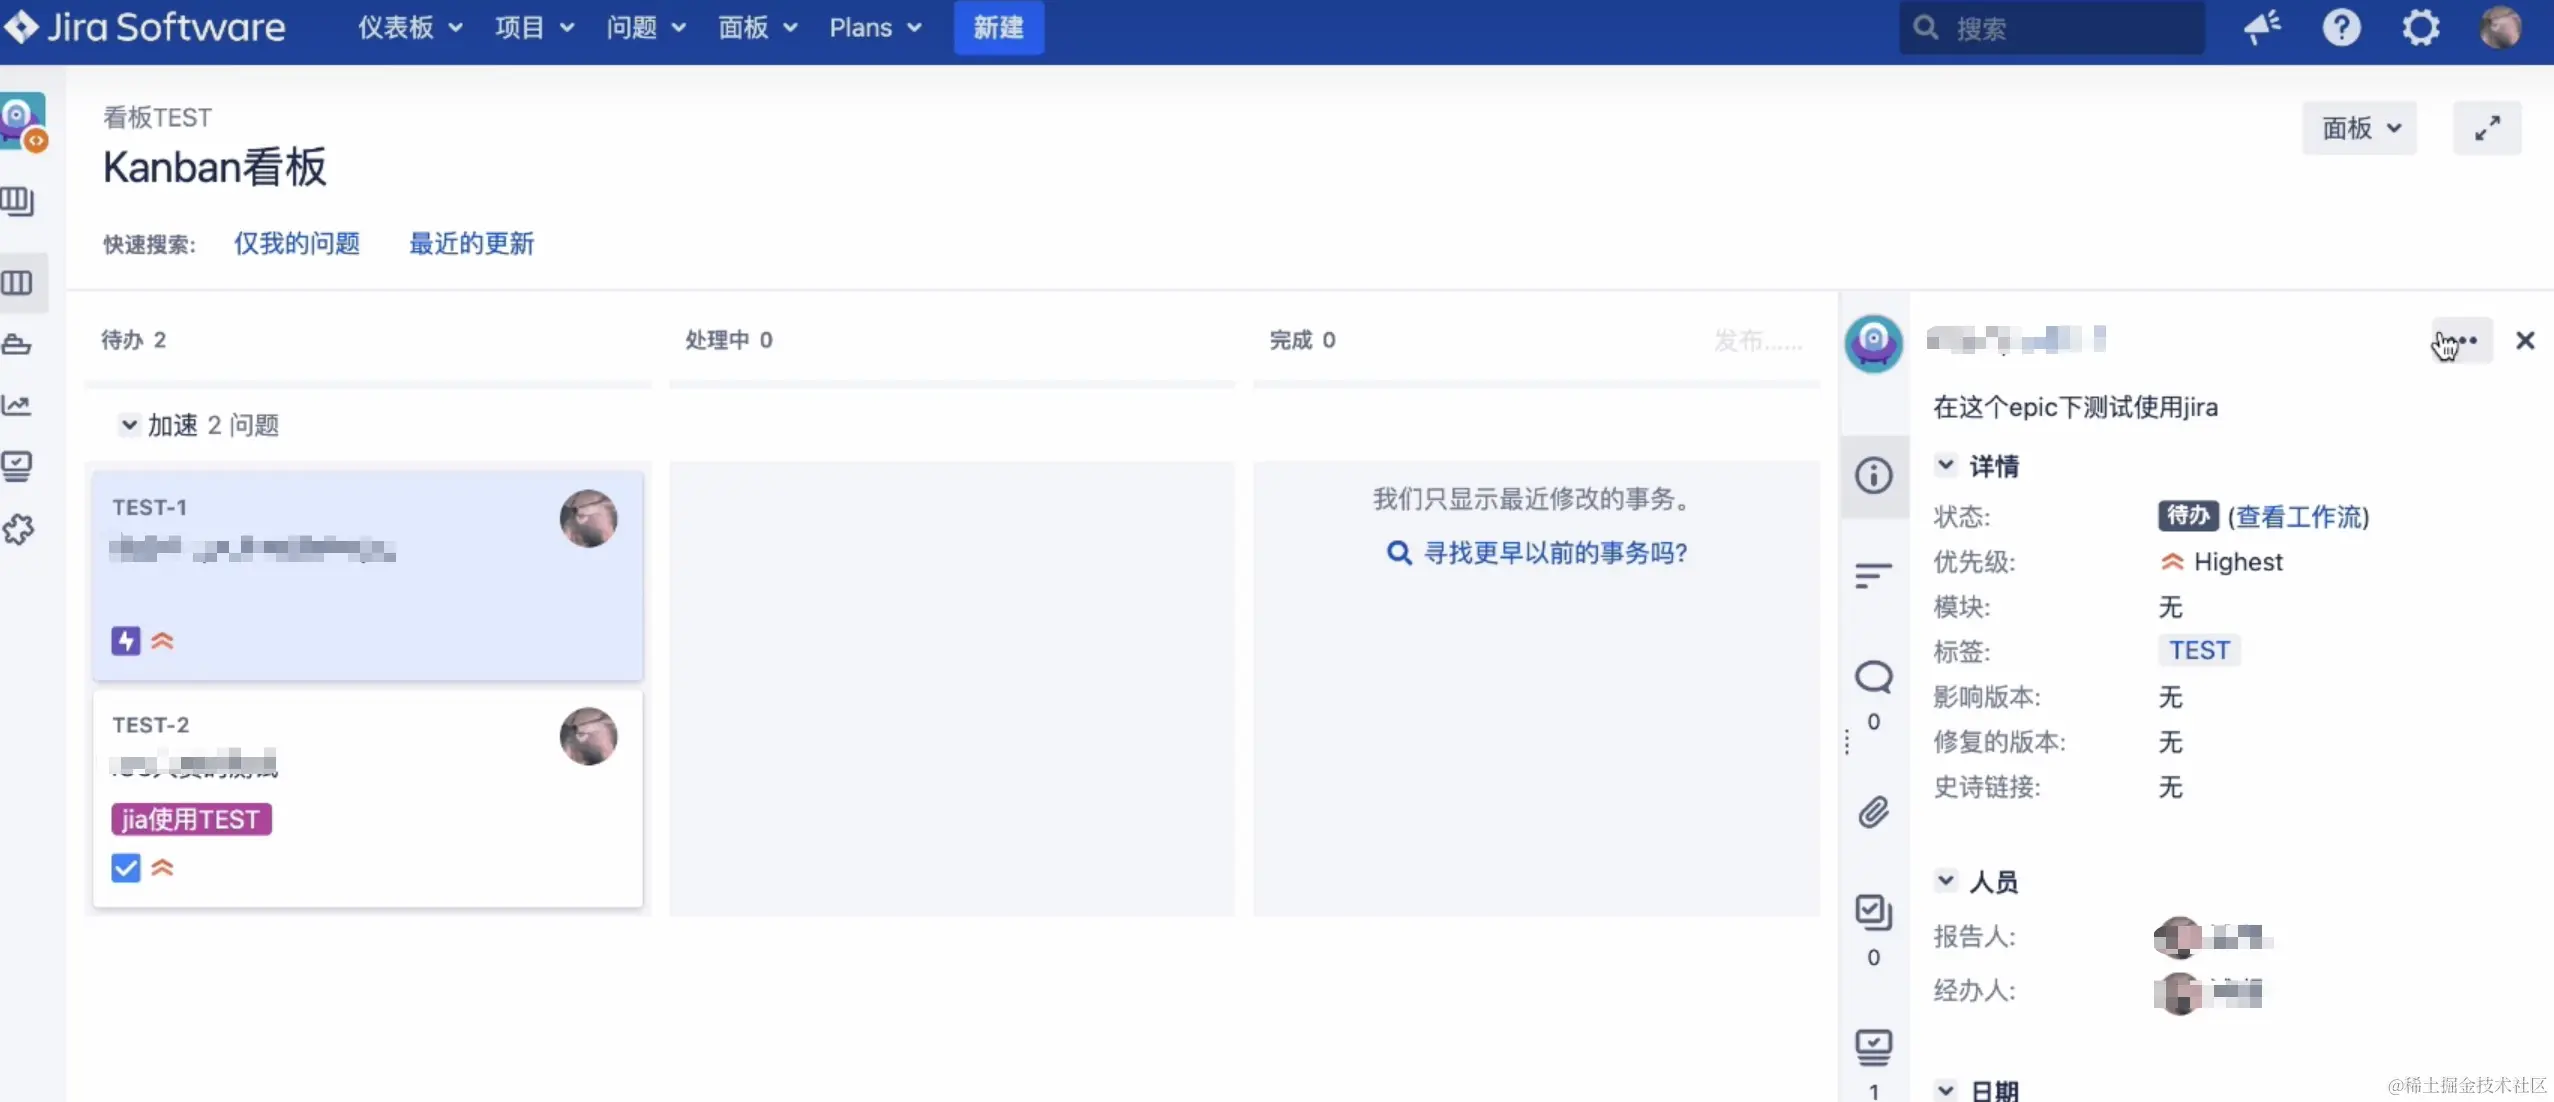The image size is (2554, 1102).
Task: Click the TEST-2 issue key
Action: tap(151, 725)
